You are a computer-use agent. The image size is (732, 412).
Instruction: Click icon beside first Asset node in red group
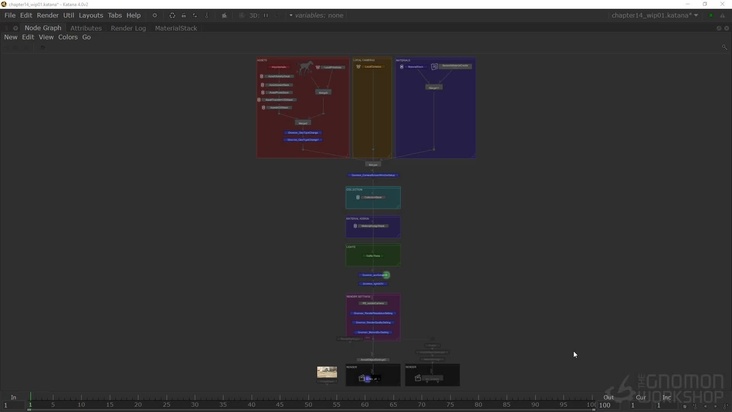(x=262, y=76)
